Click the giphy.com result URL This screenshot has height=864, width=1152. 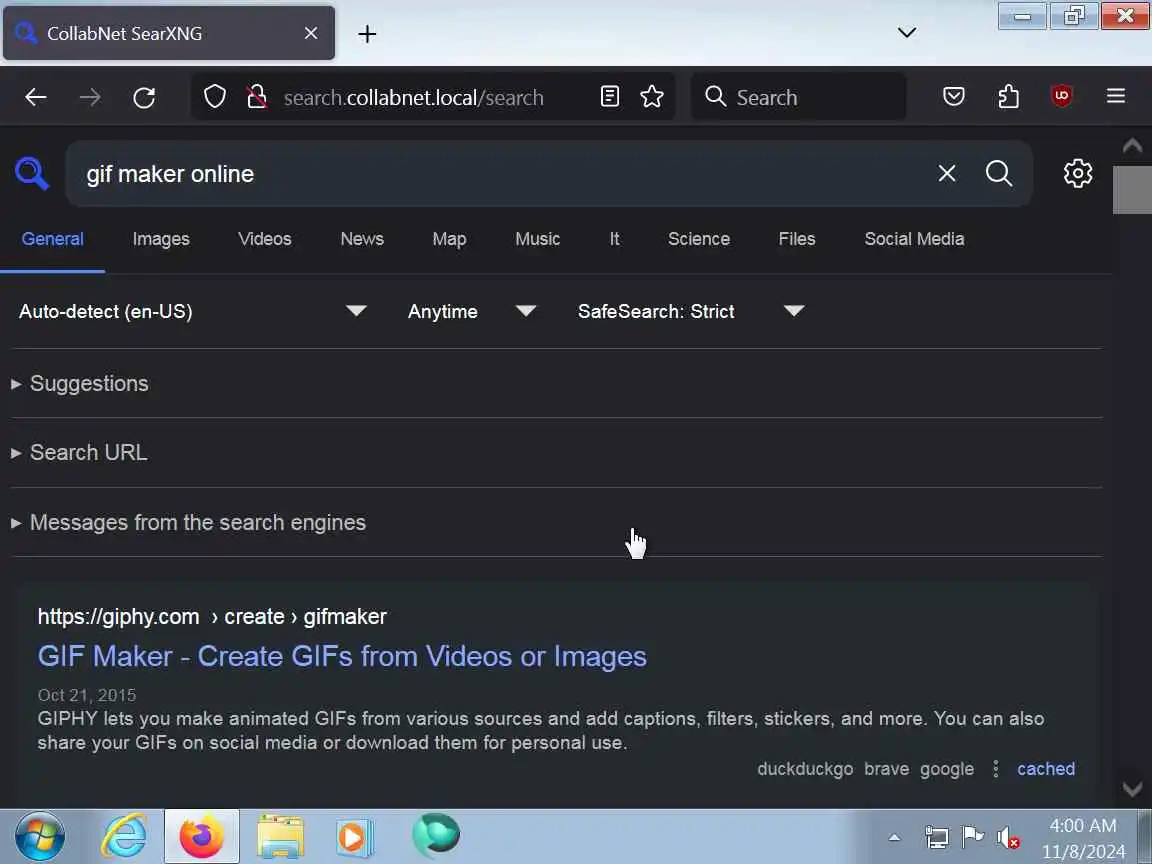212,616
